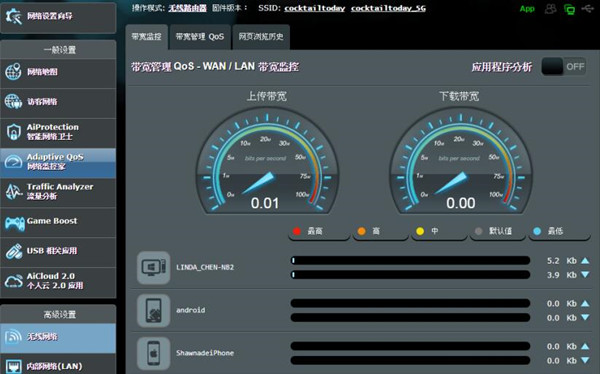Click ShawnadeiPhone upload arrow icon
The width and height of the screenshot is (600, 374).
pos(585,346)
